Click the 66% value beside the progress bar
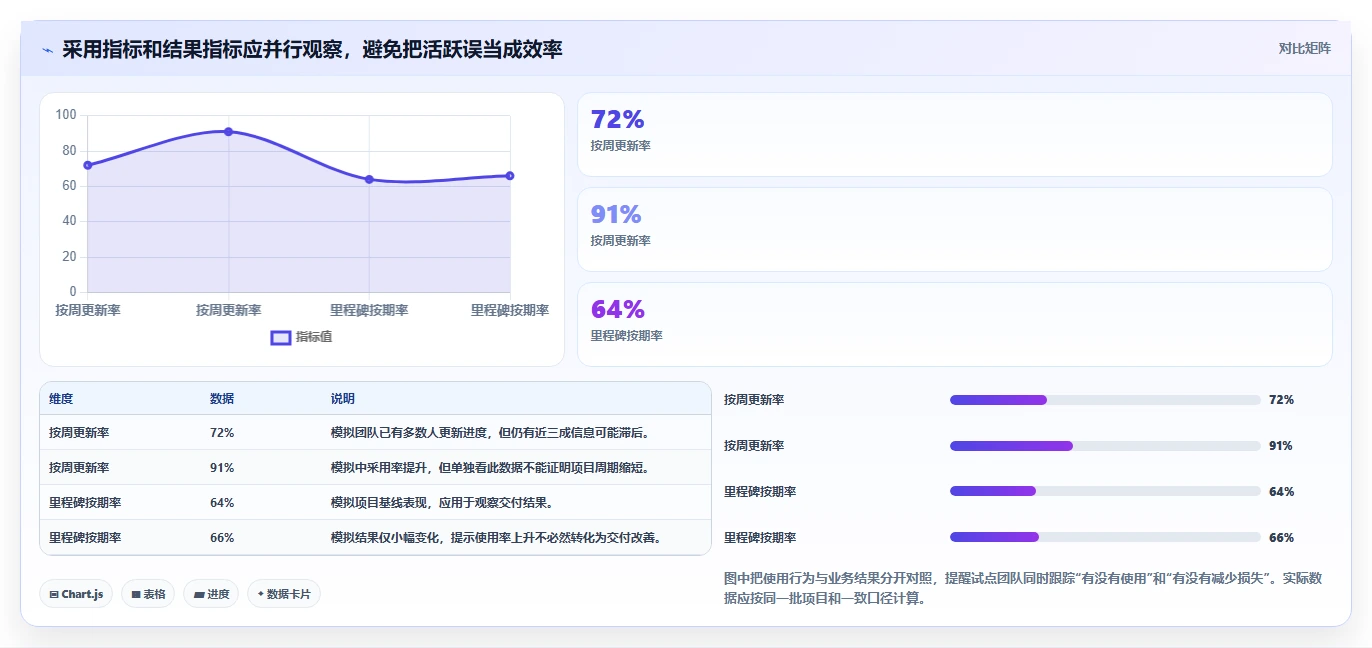This screenshot has width=1372, height=648. coord(1281,538)
